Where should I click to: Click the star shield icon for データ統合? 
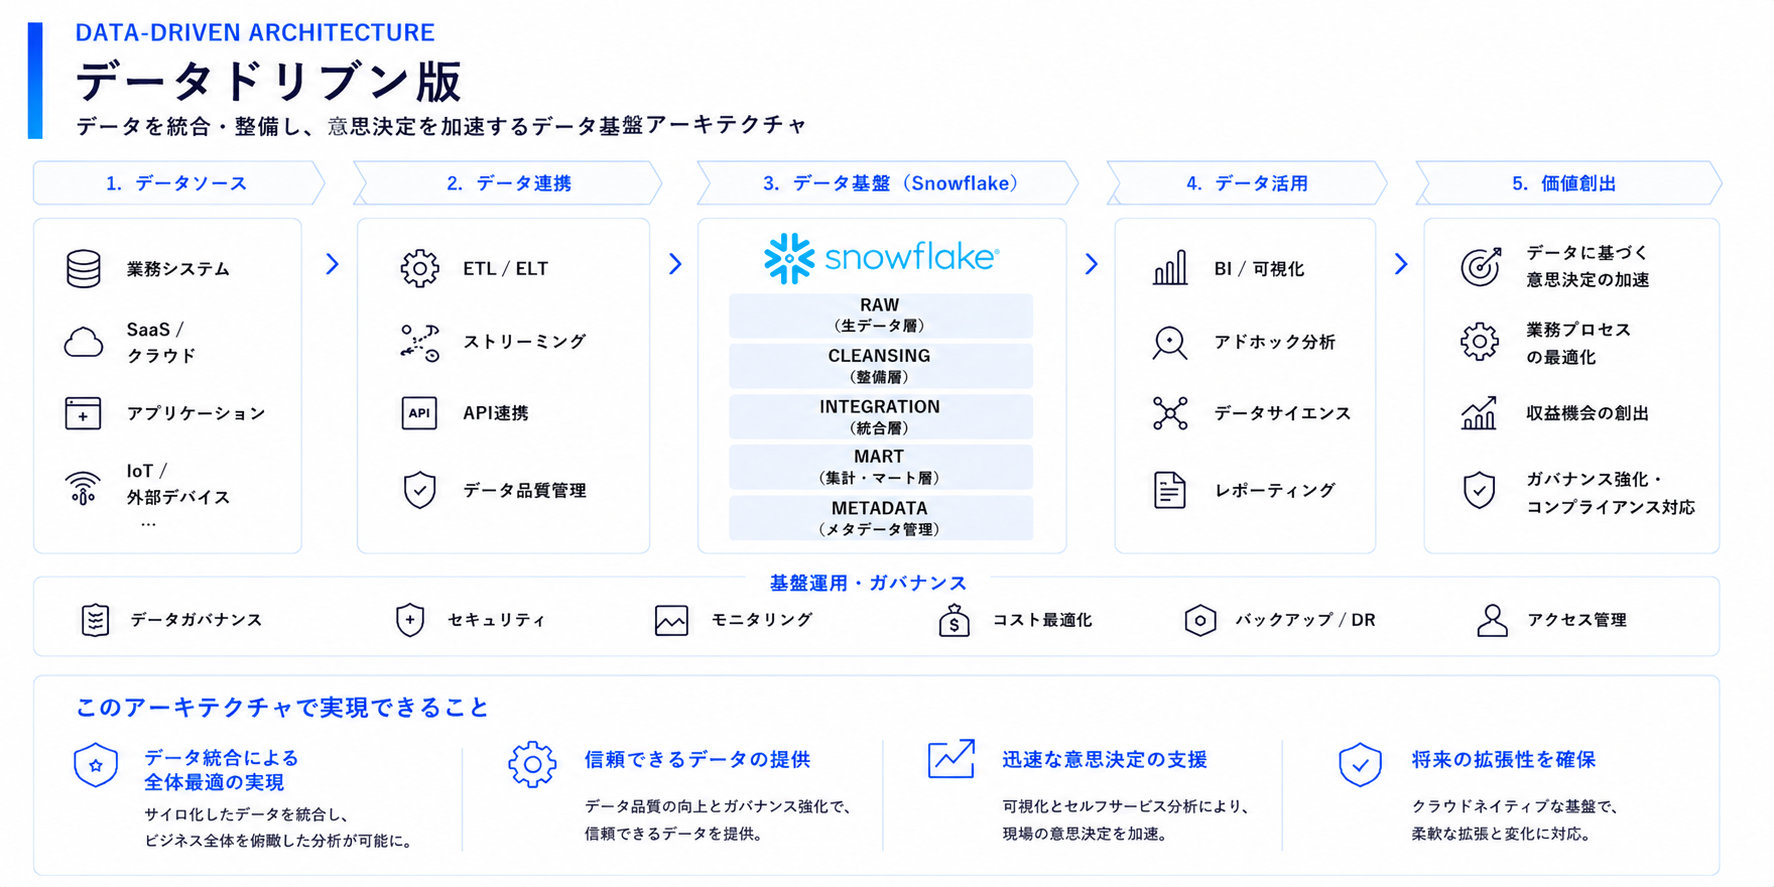96,765
